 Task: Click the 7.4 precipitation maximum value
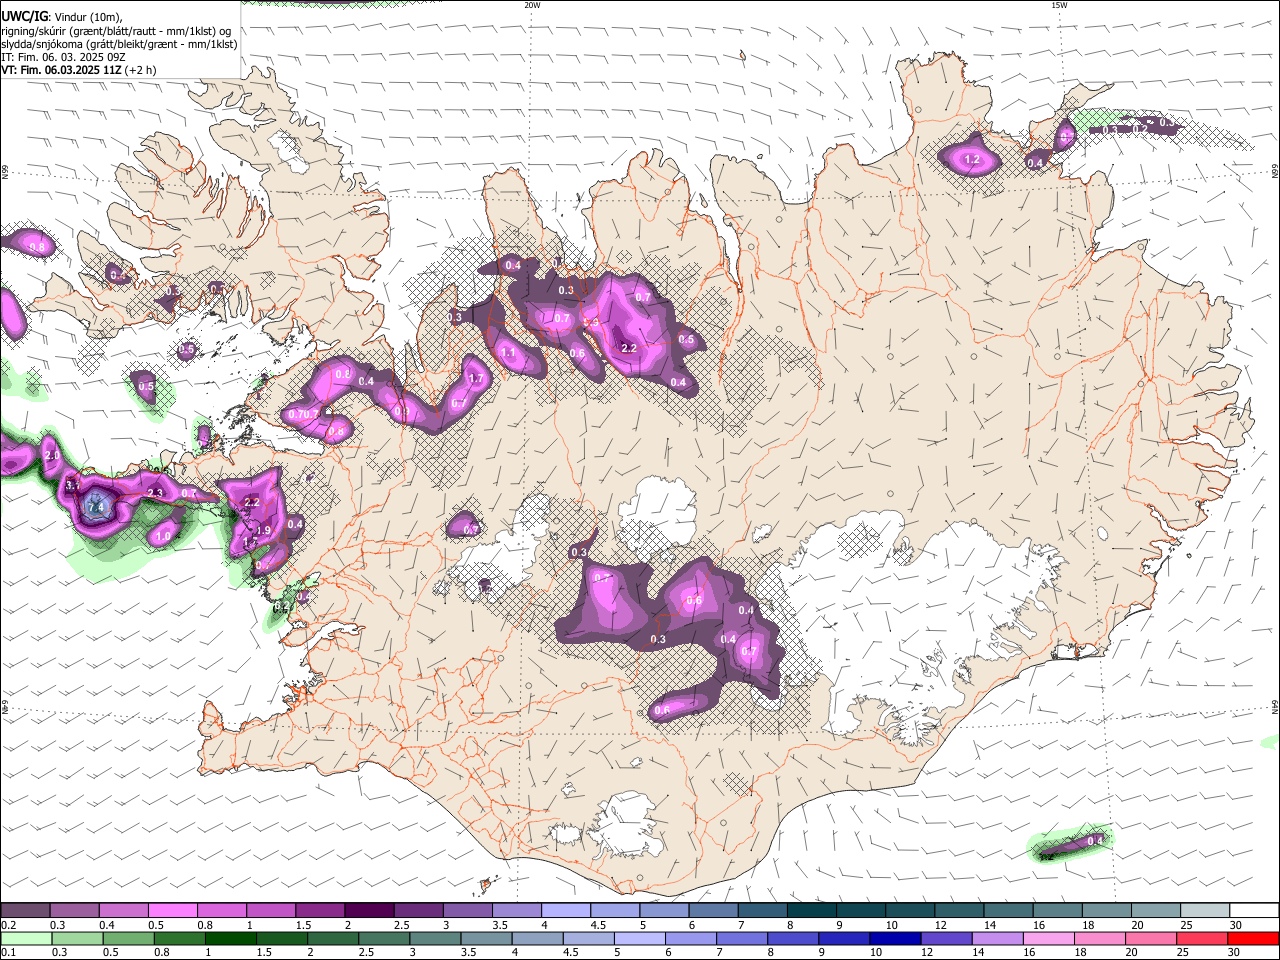pyautogui.click(x=96, y=509)
